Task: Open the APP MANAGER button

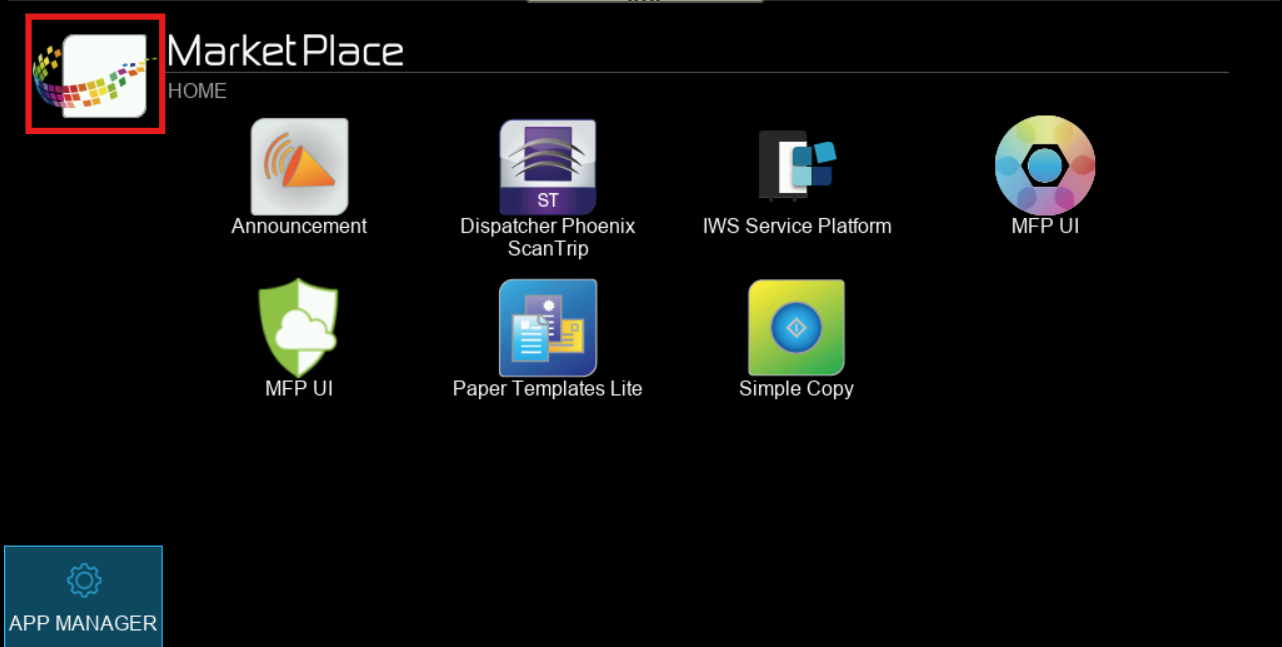Action: click(83, 596)
